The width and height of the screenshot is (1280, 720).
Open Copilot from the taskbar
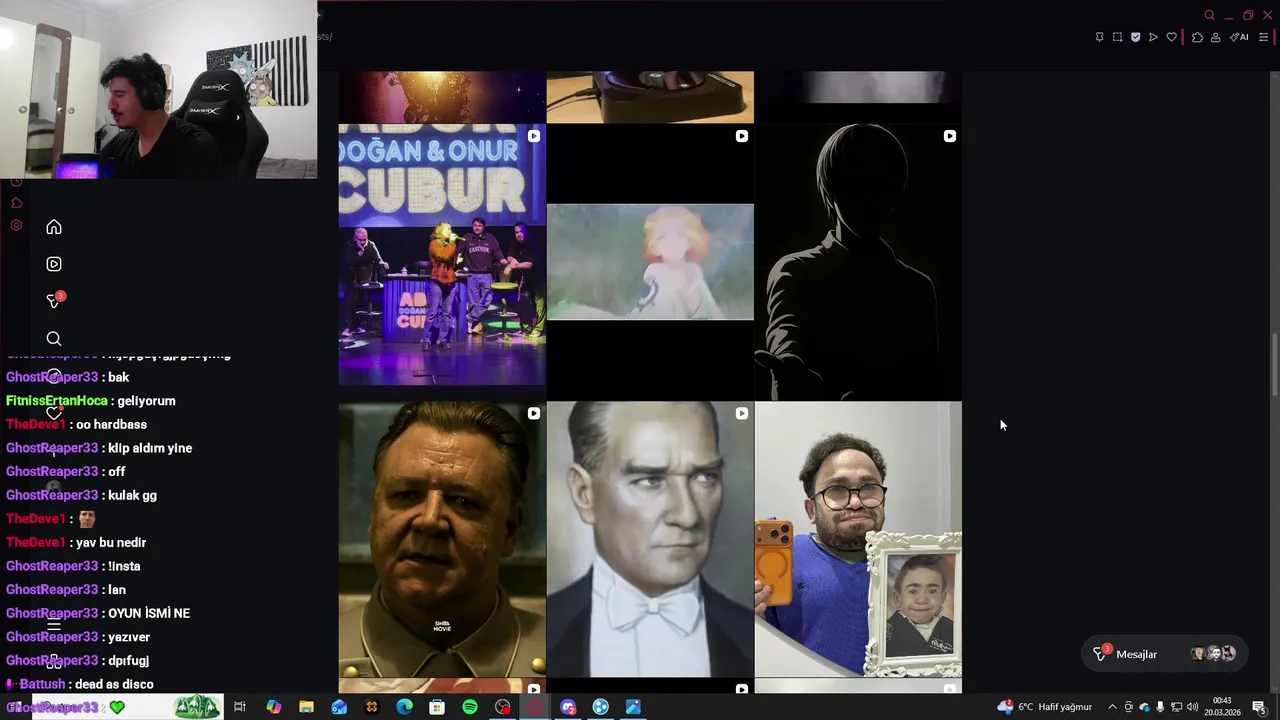[x=273, y=707]
